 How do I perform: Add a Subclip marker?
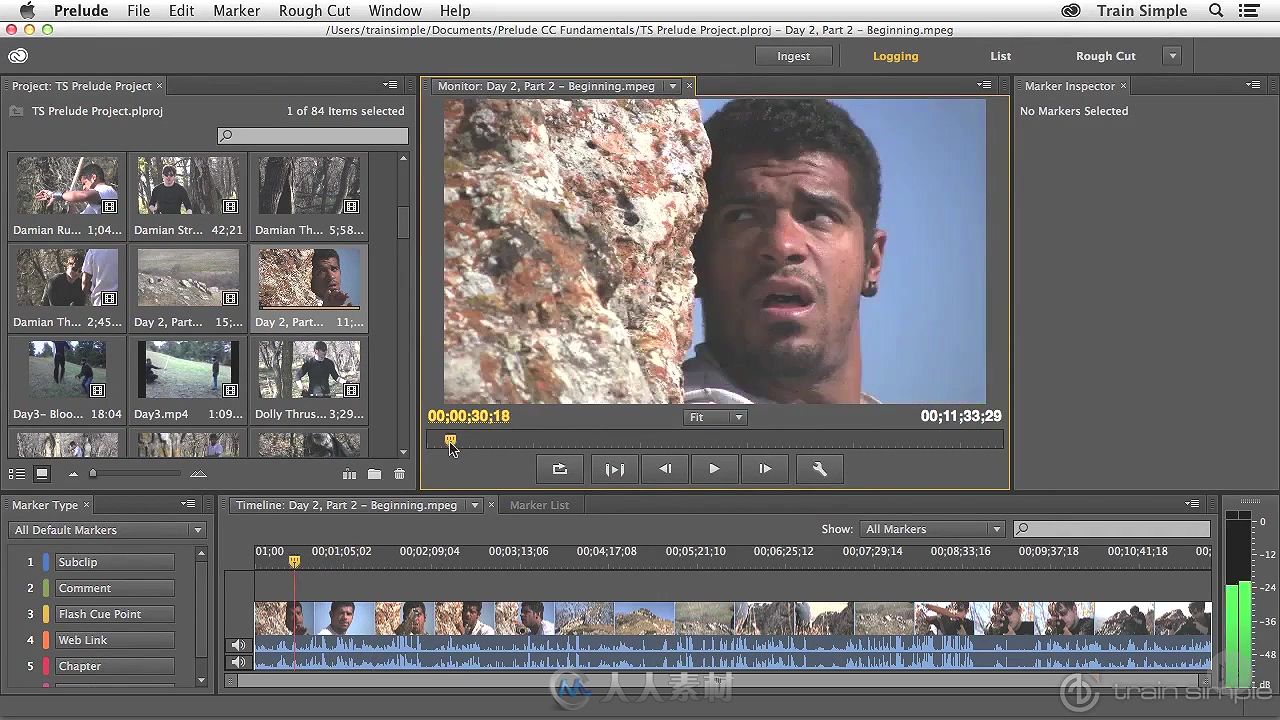[114, 562]
